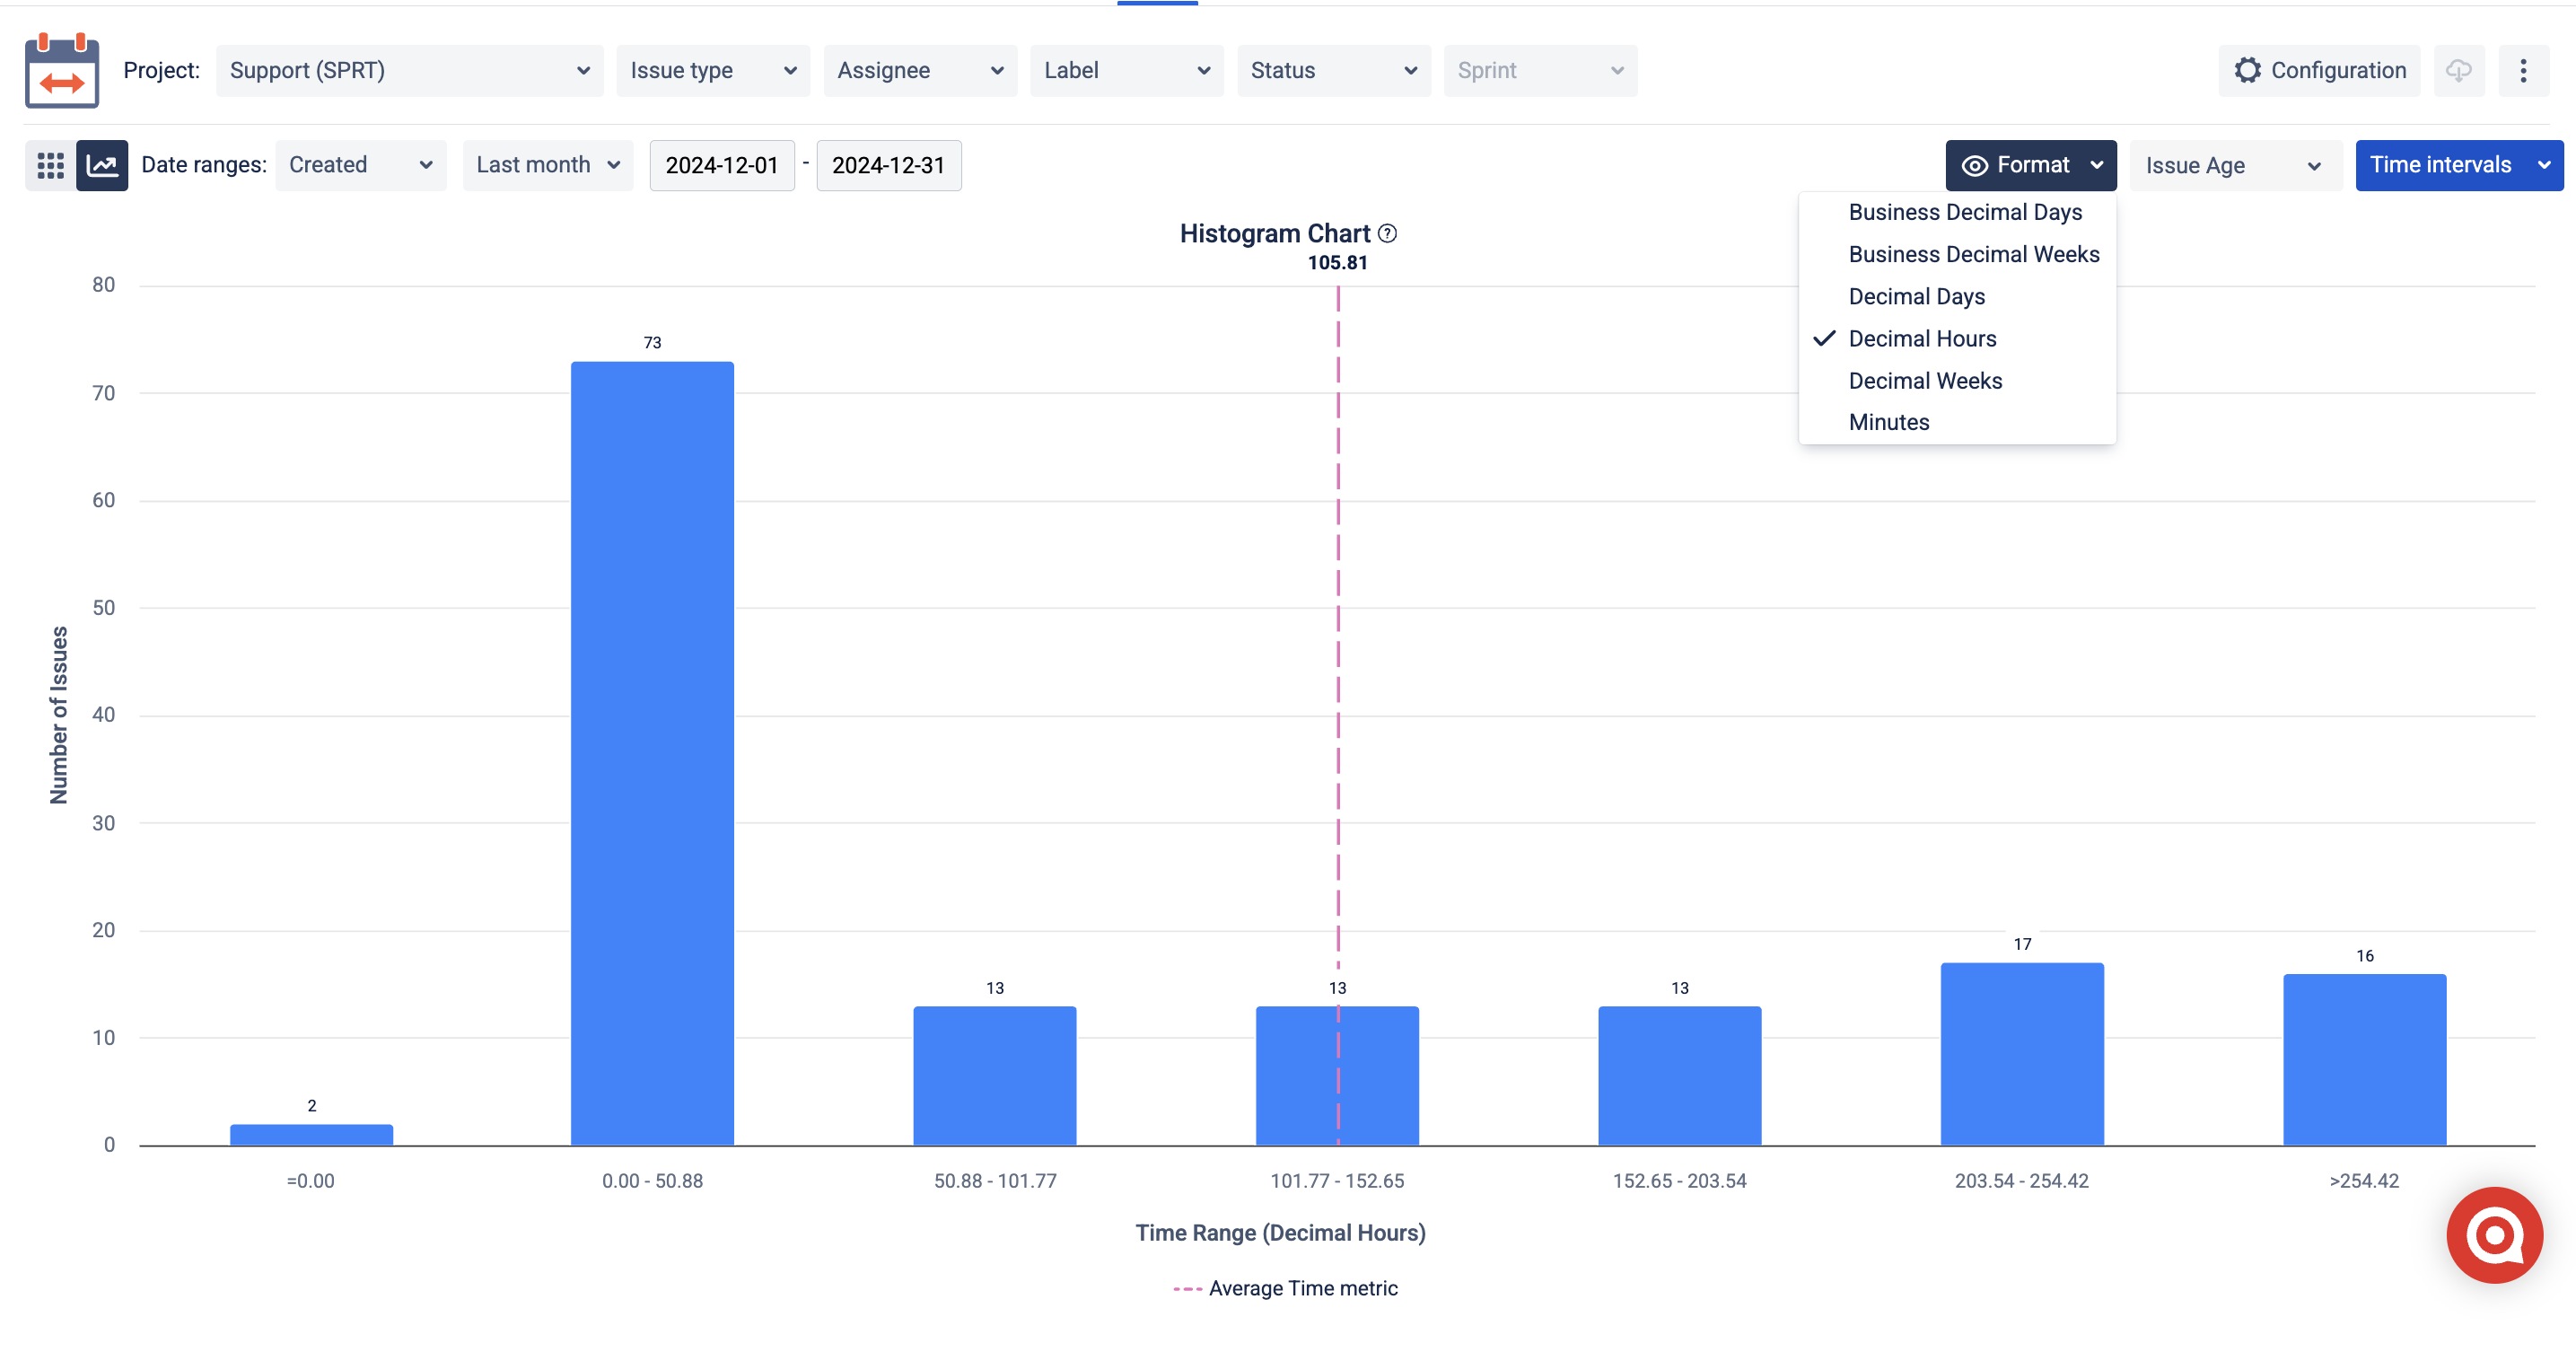Click the Configuration gear icon

coord(2248,70)
